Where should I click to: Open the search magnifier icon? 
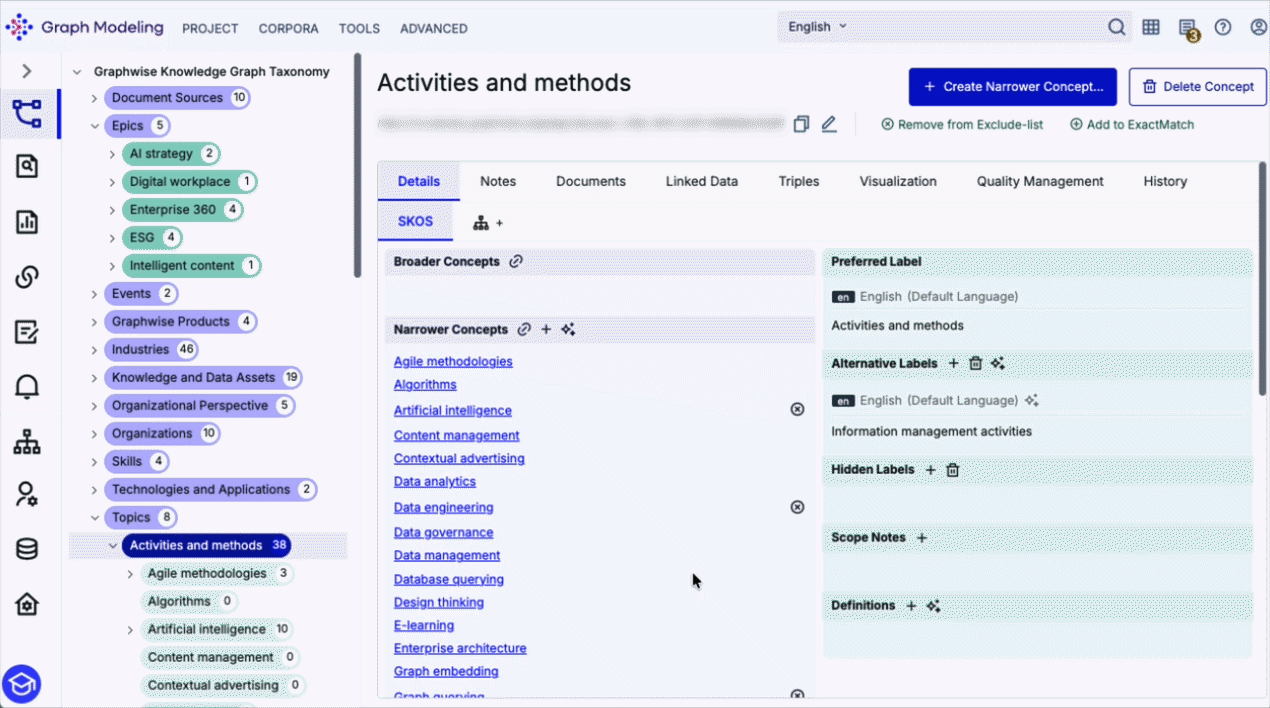(1116, 27)
